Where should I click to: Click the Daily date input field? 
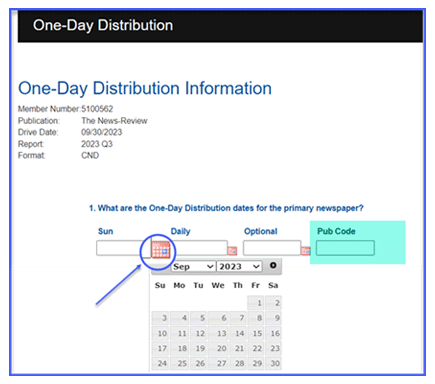(x=200, y=248)
